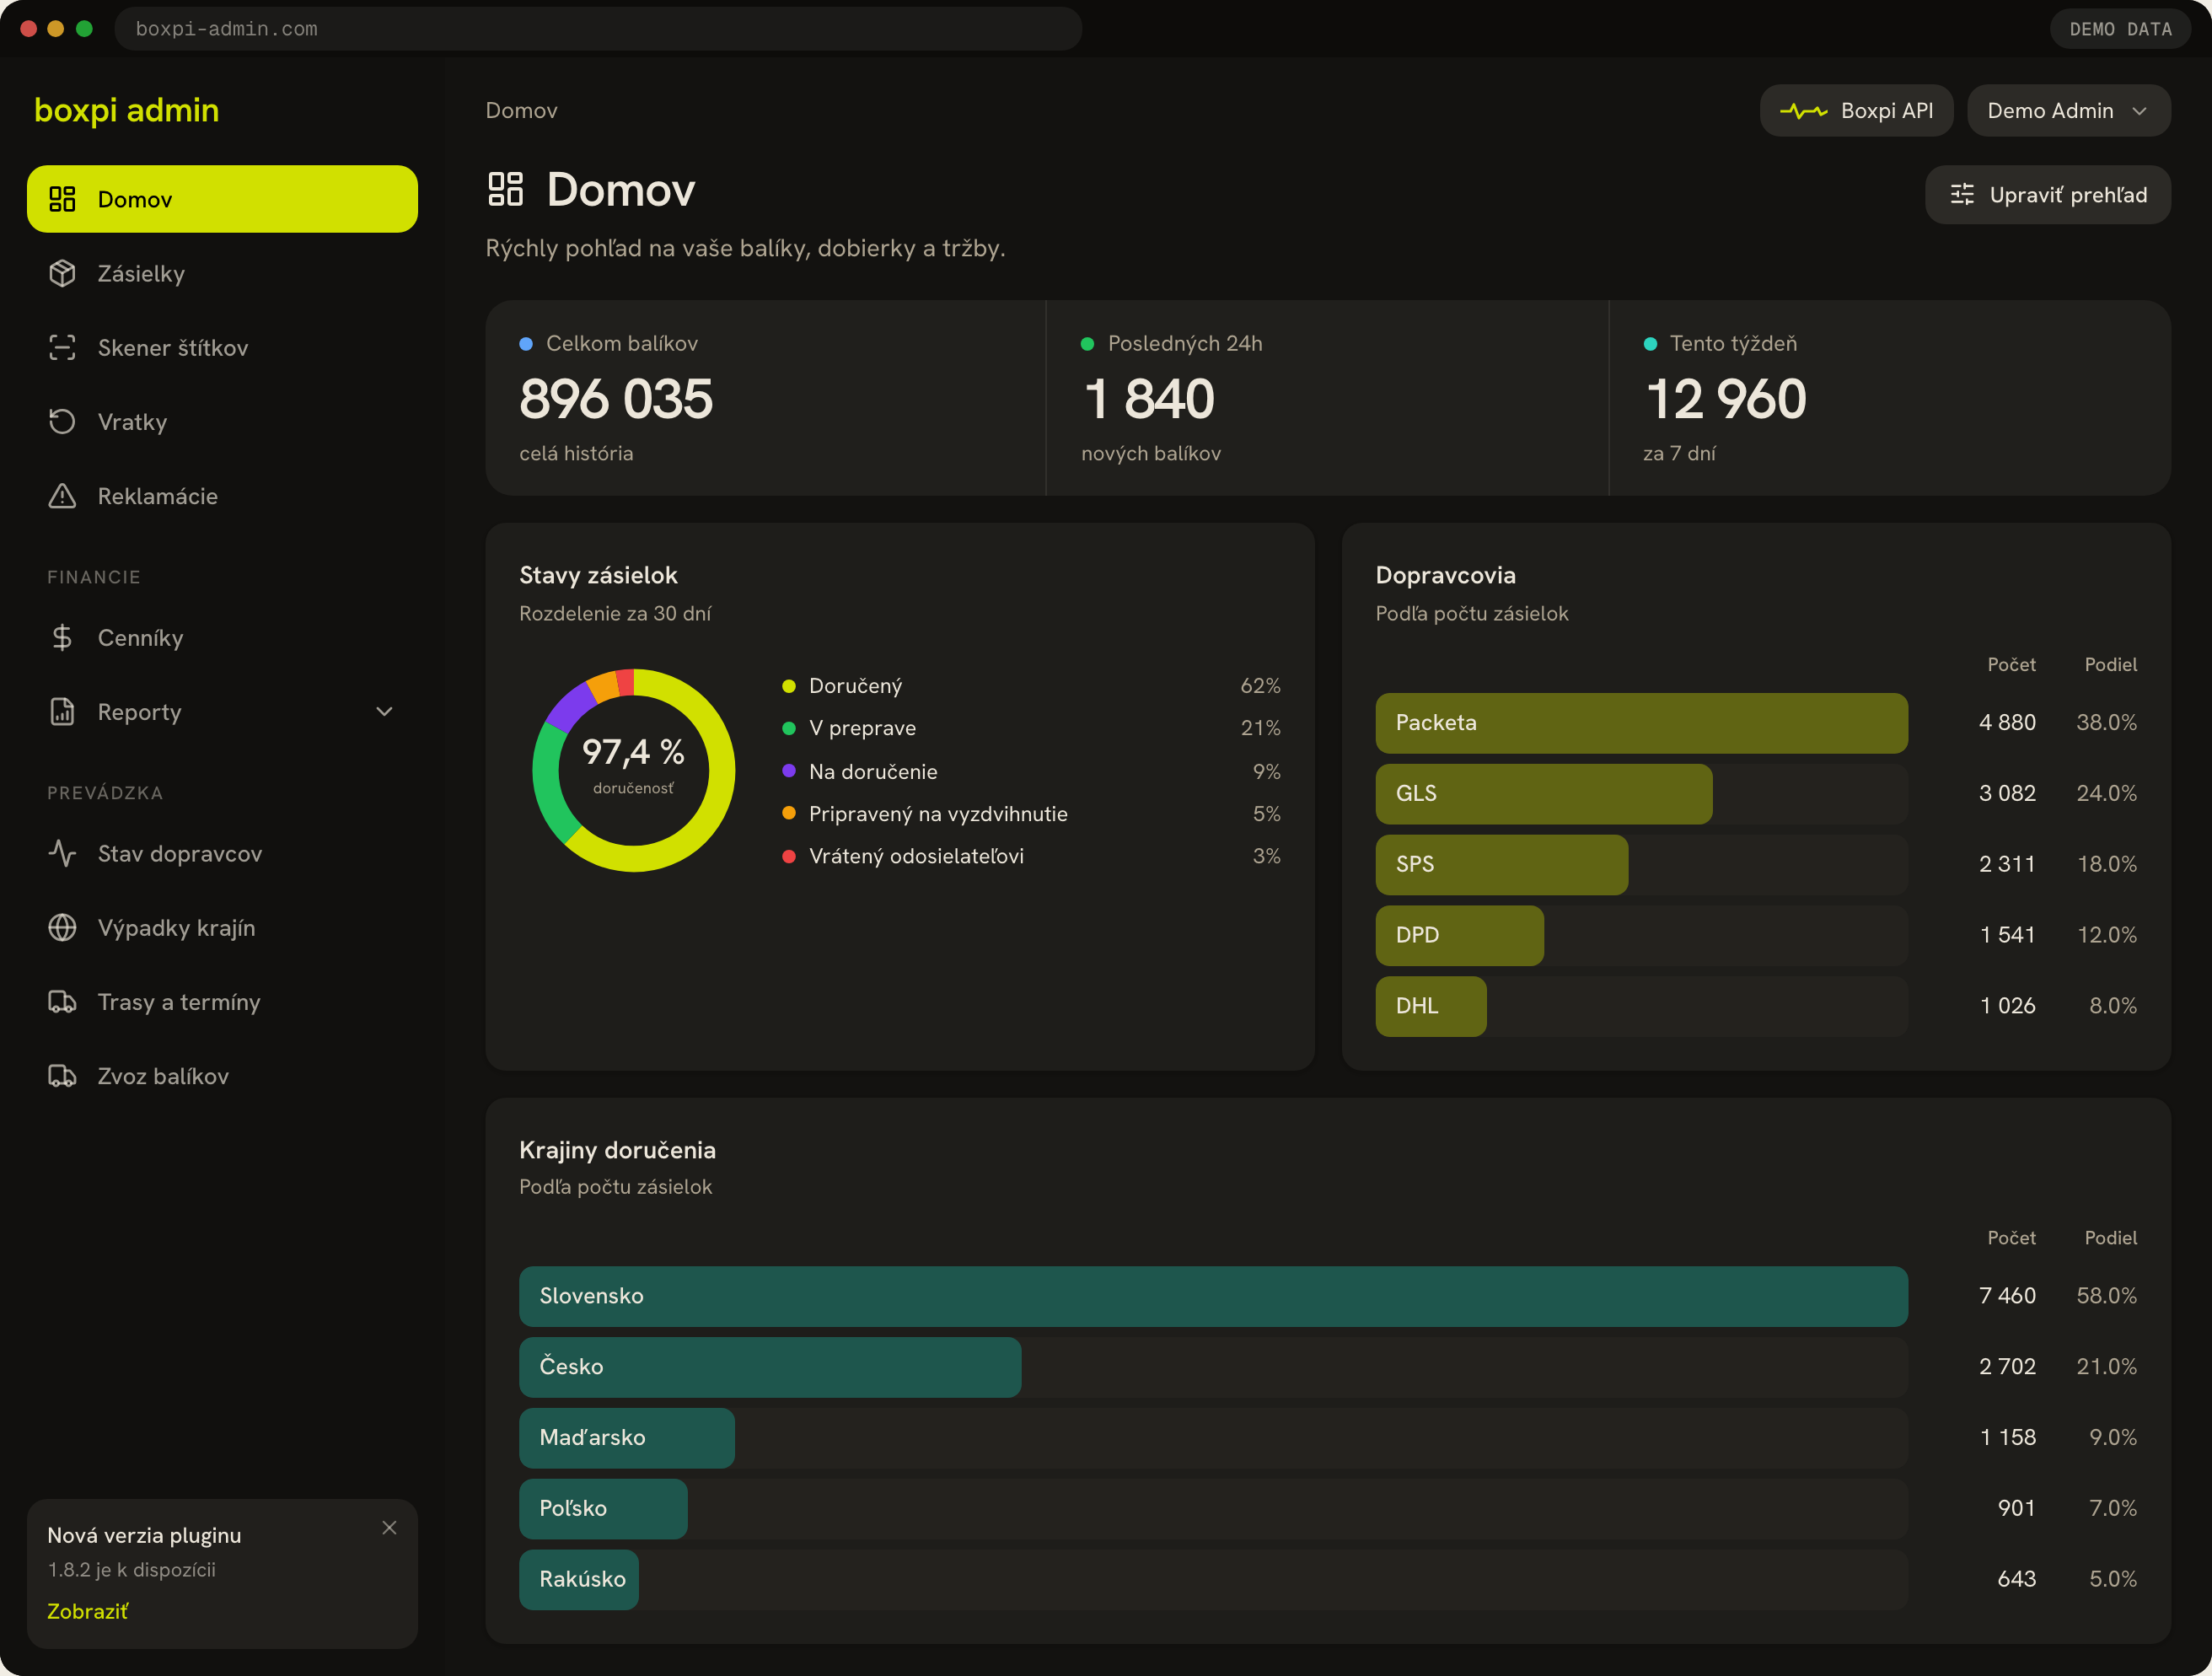Click the Slovensko country bar
The width and height of the screenshot is (2212, 1676).
1213,1296
